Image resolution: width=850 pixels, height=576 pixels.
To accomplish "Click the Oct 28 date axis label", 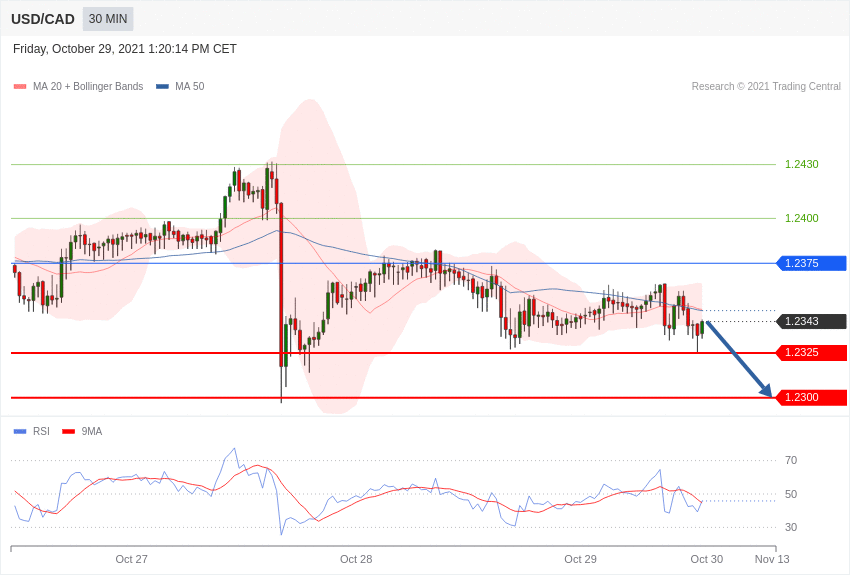I will click(x=356, y=559).
